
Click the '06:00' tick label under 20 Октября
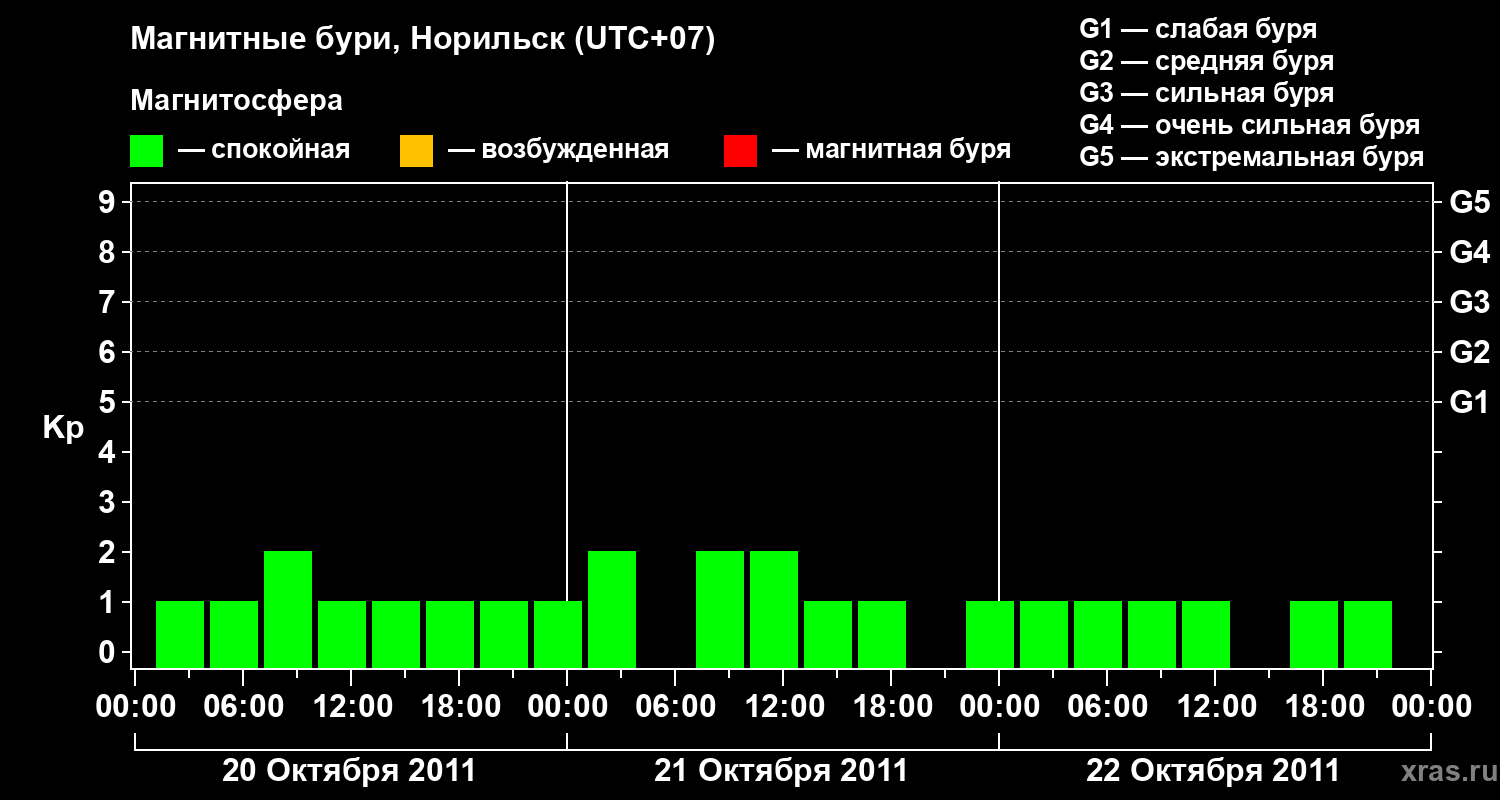243,706
